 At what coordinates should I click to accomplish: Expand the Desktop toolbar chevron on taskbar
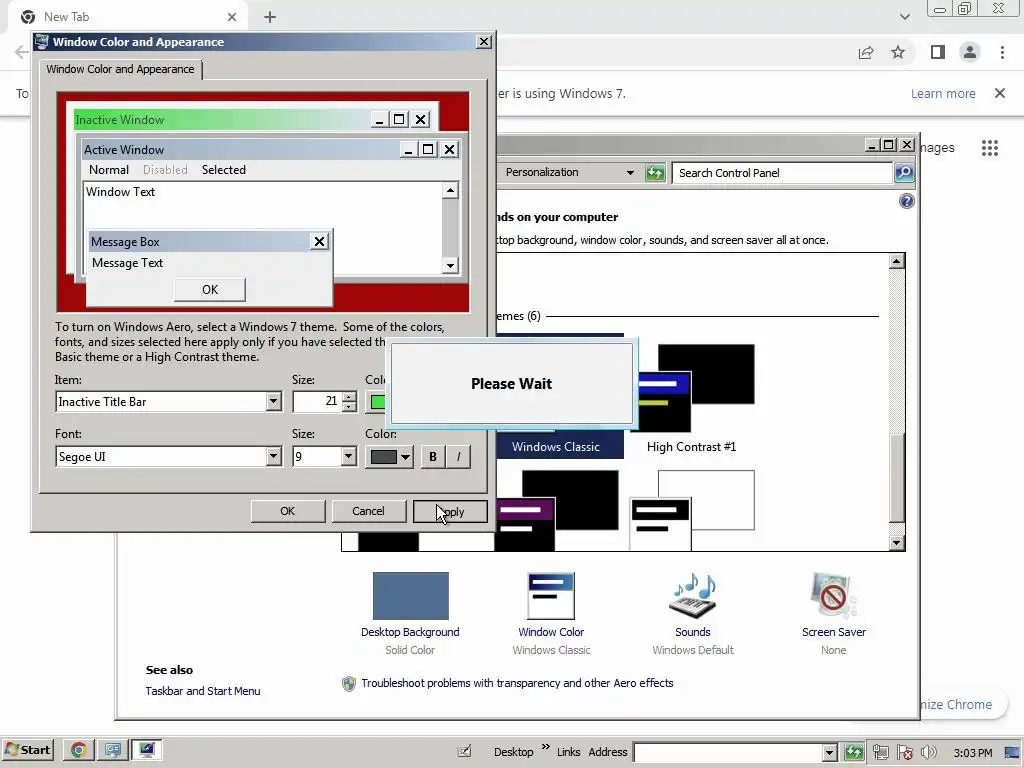(545, 746)
